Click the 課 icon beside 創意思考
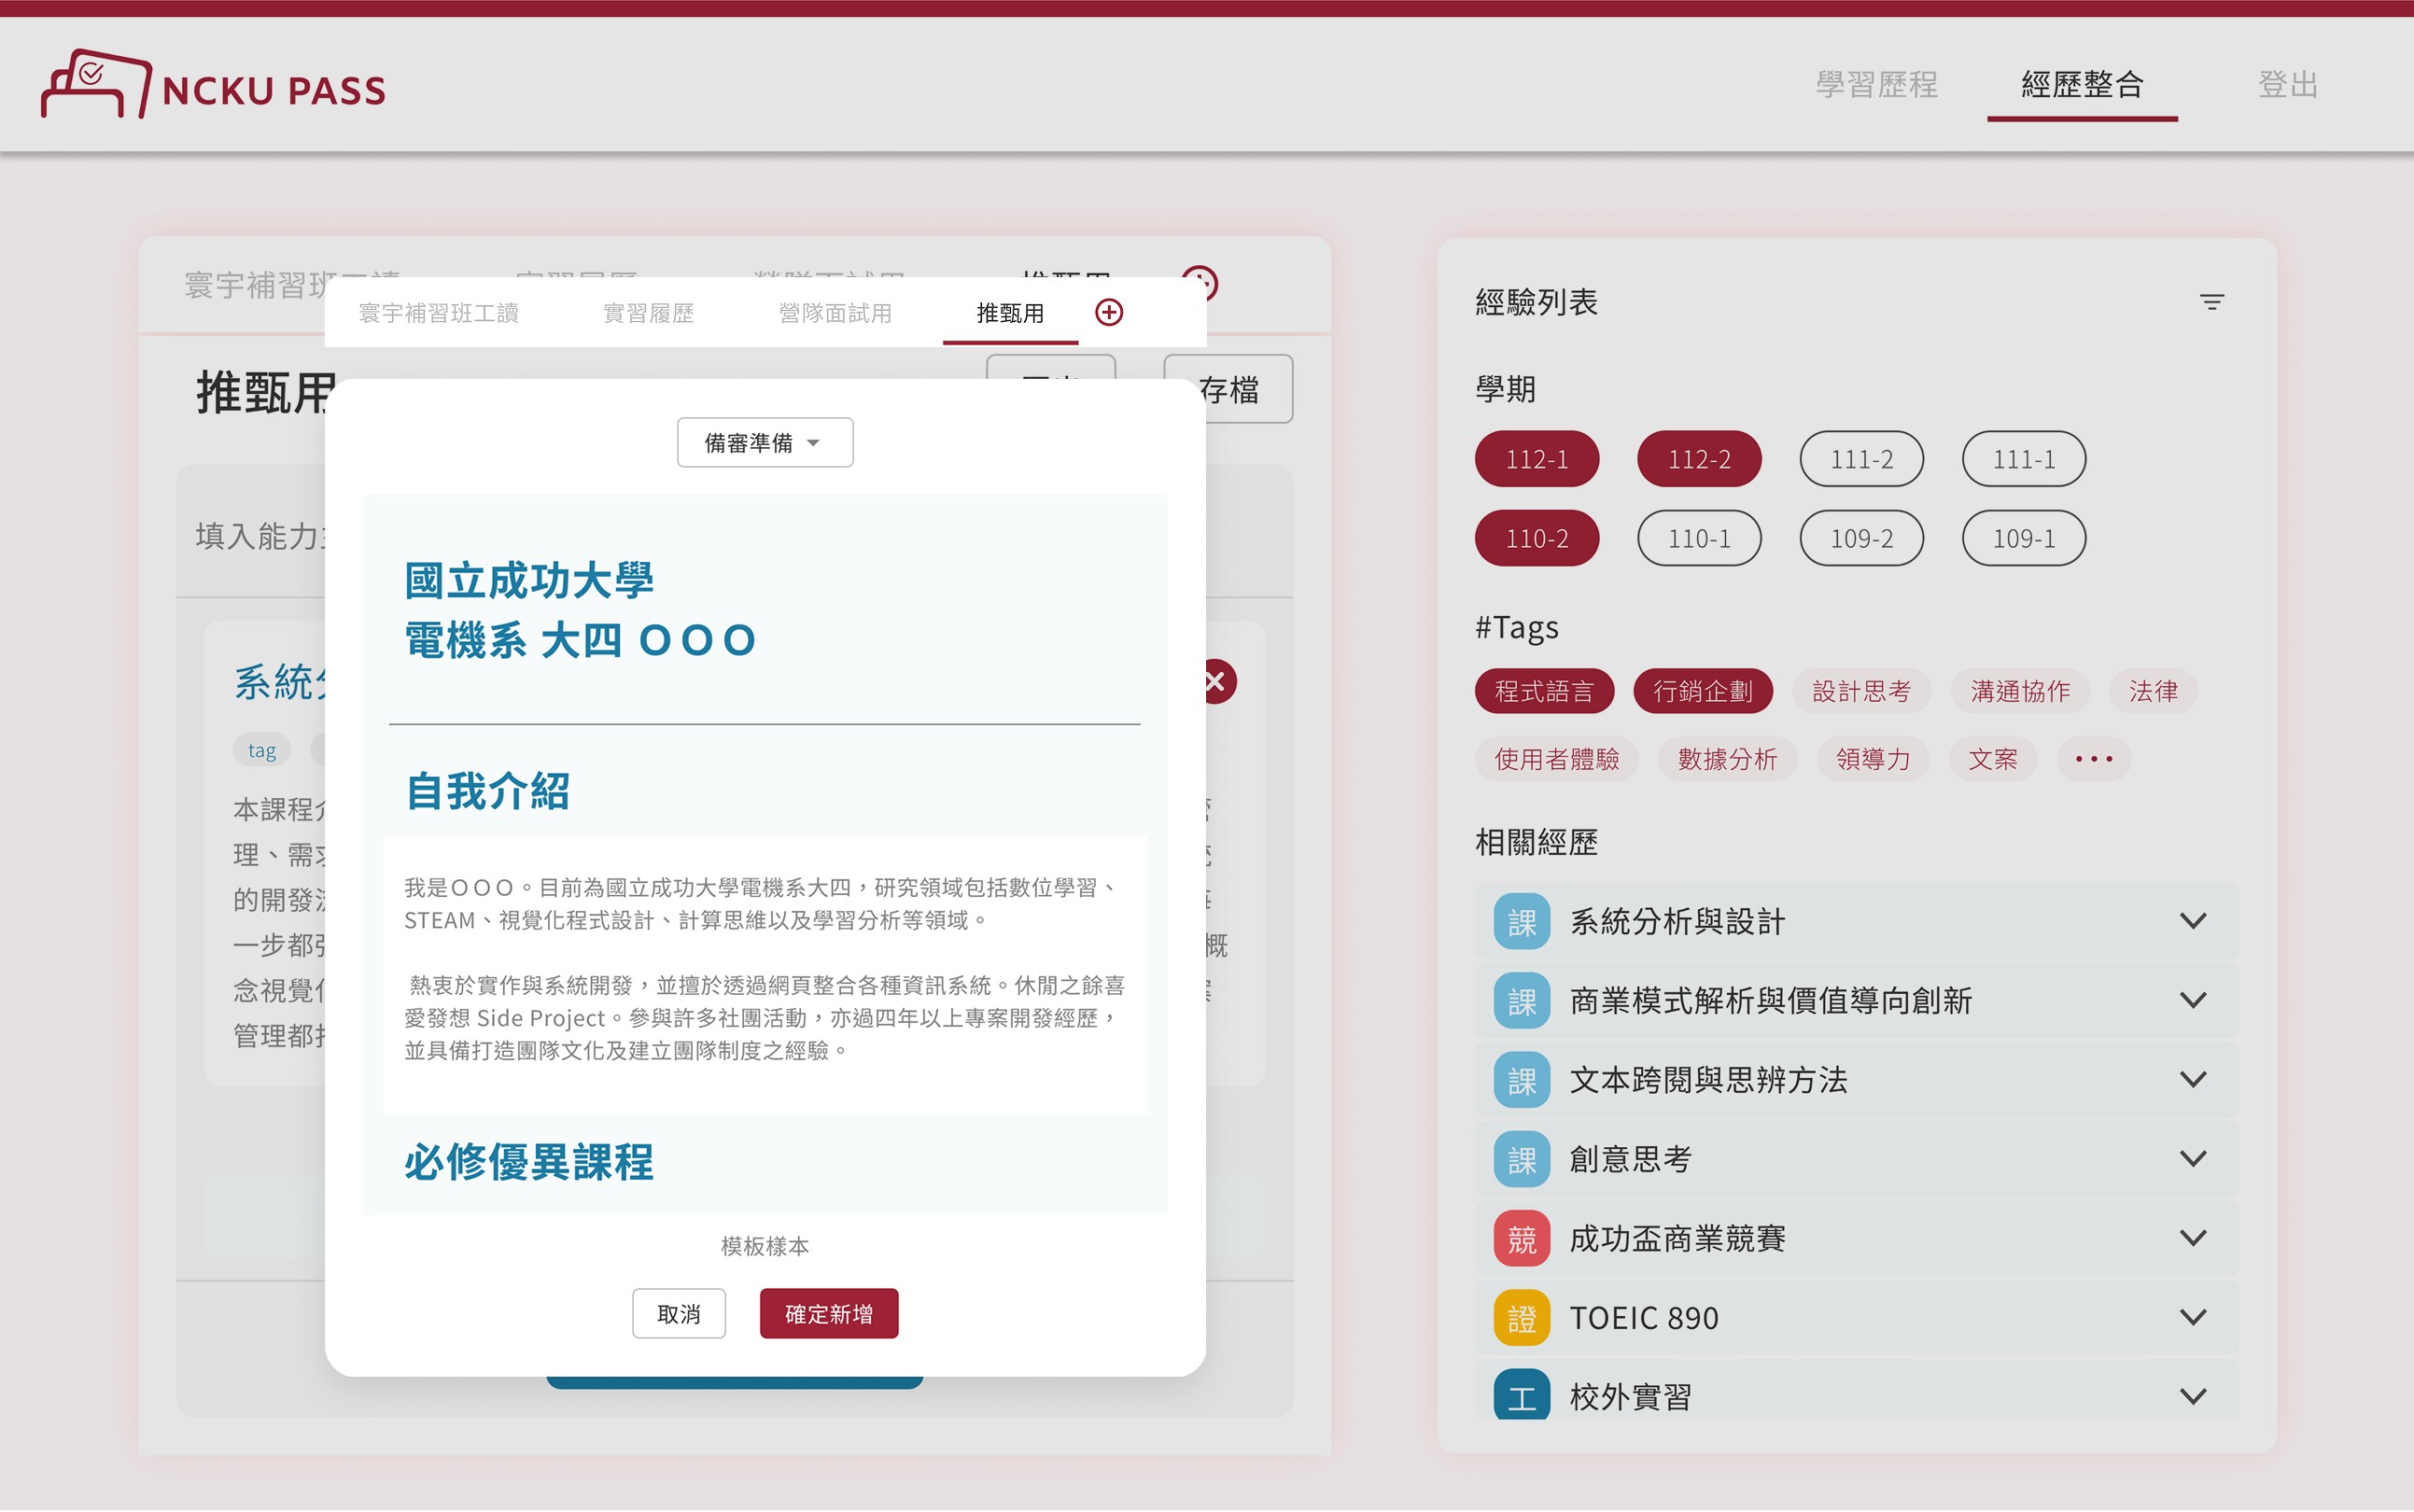Screen dimensions: 2414x1512 click(x=1521, y=1160)
